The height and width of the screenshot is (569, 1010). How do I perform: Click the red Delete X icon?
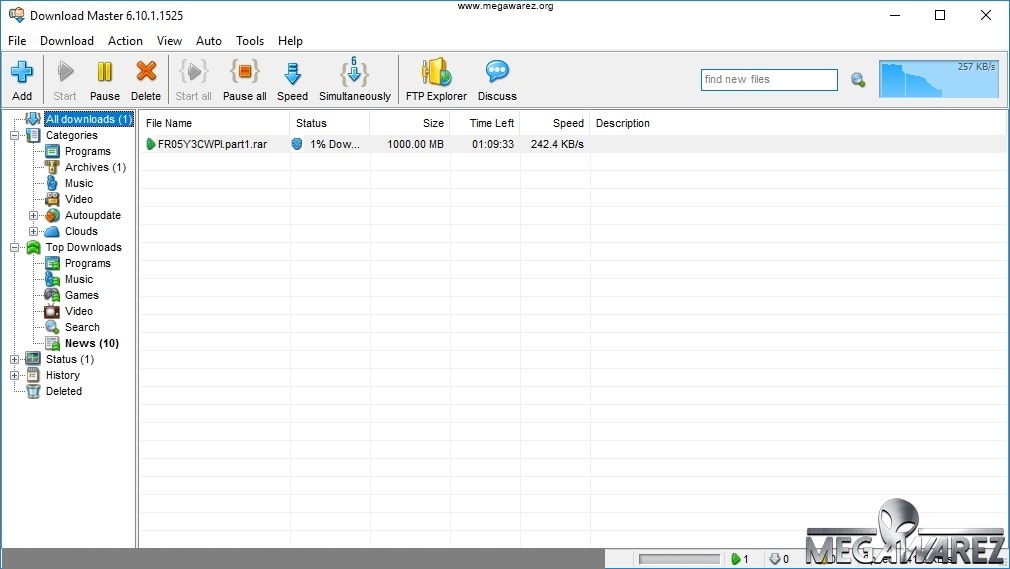pos(146,72)
